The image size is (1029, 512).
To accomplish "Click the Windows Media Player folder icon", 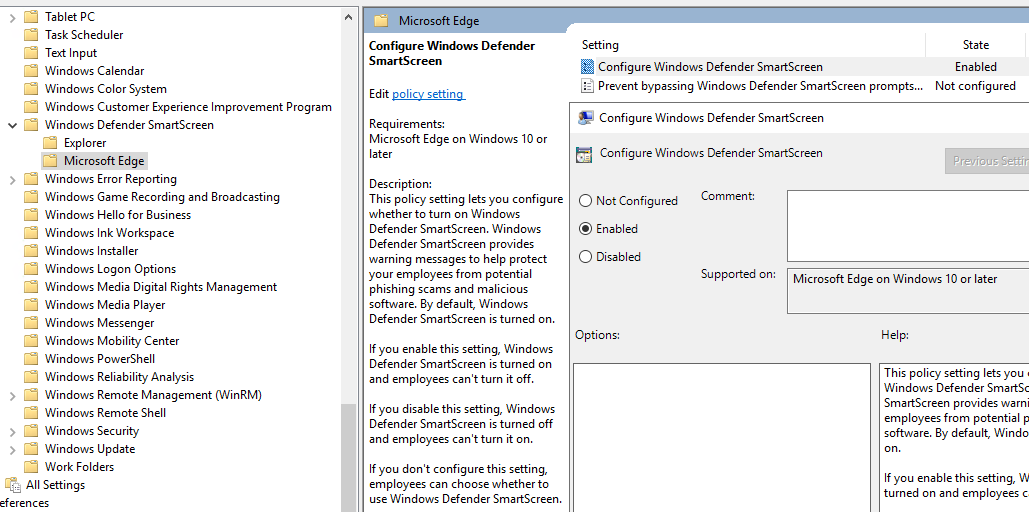I will click(31, 305).
